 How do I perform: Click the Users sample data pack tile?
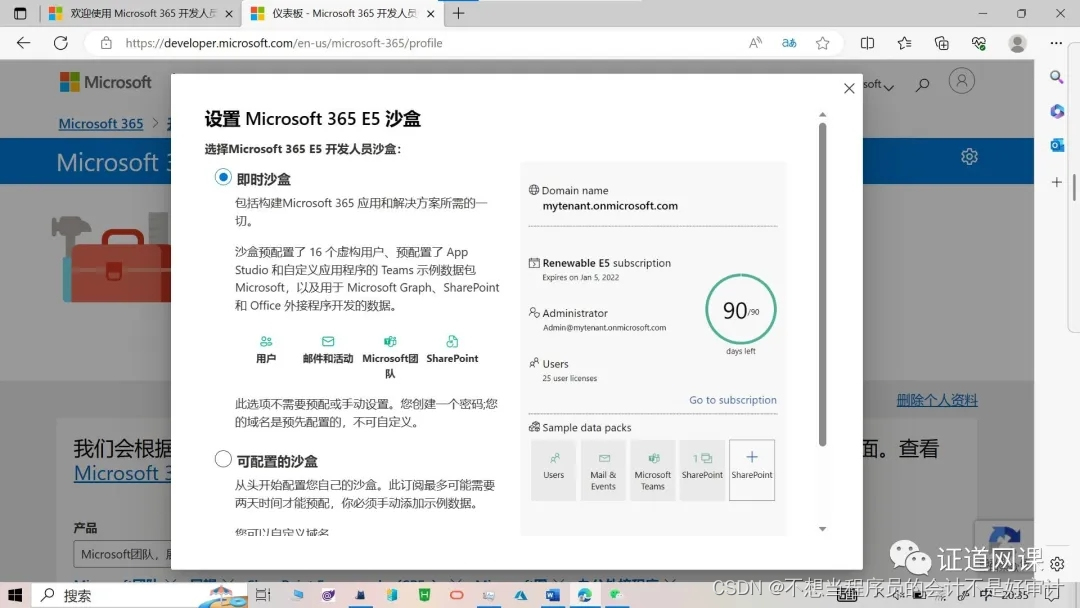point(553,470)
